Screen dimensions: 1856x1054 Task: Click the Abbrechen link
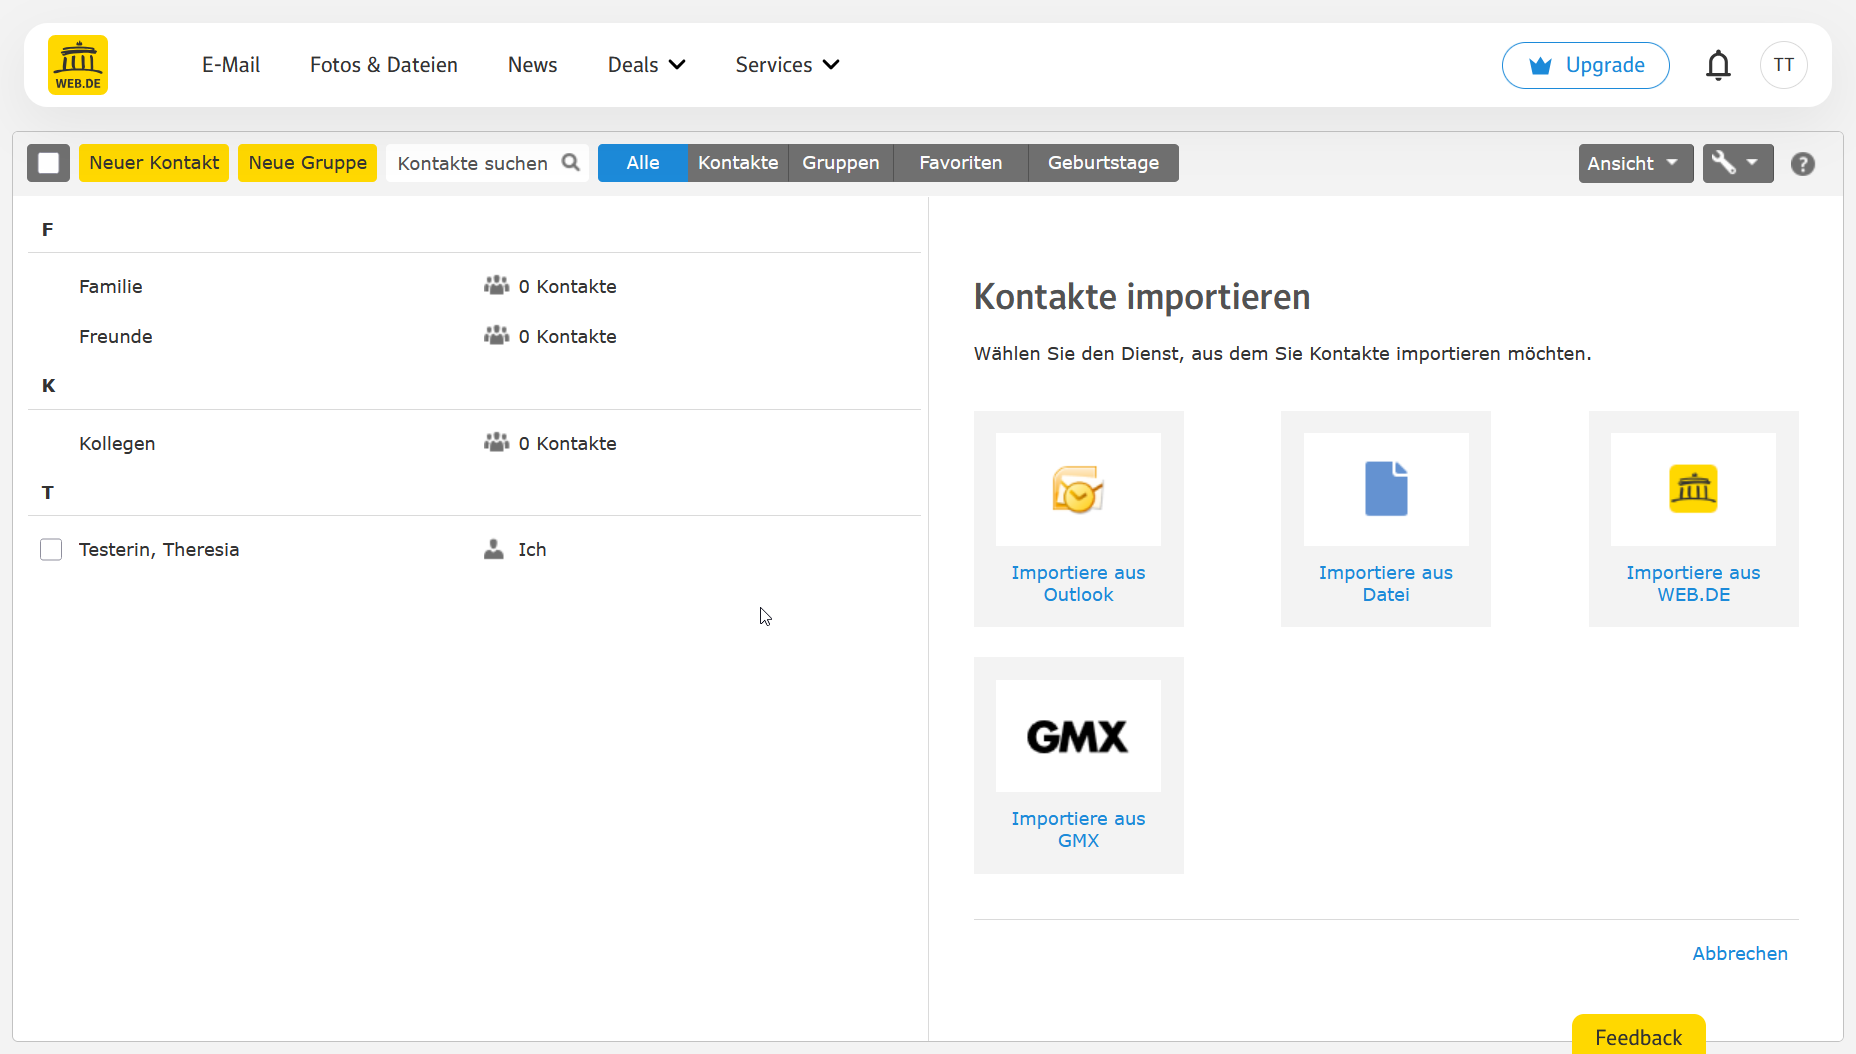tap(1739, 954)
